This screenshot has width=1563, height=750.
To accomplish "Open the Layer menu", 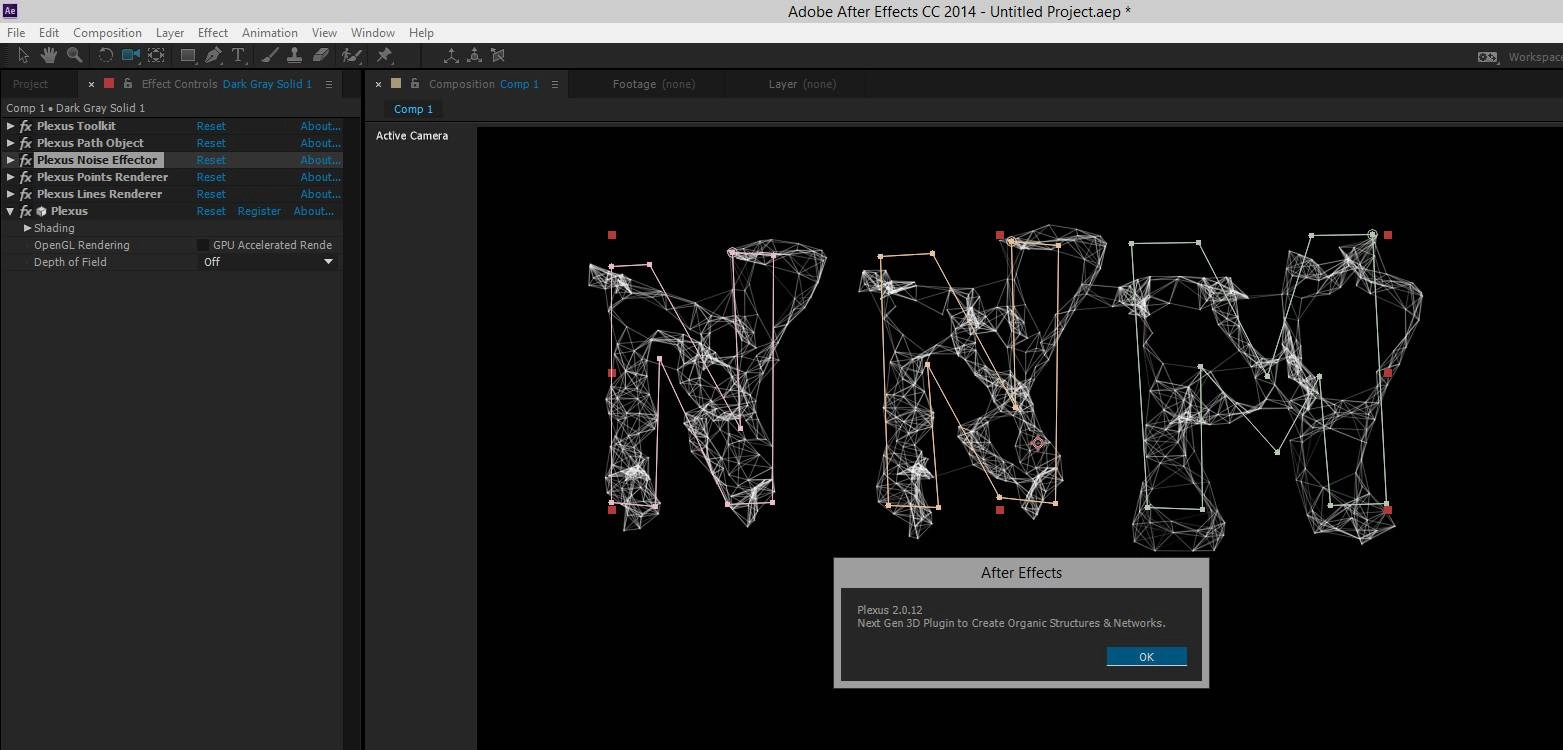I will [x=170, y=33].
